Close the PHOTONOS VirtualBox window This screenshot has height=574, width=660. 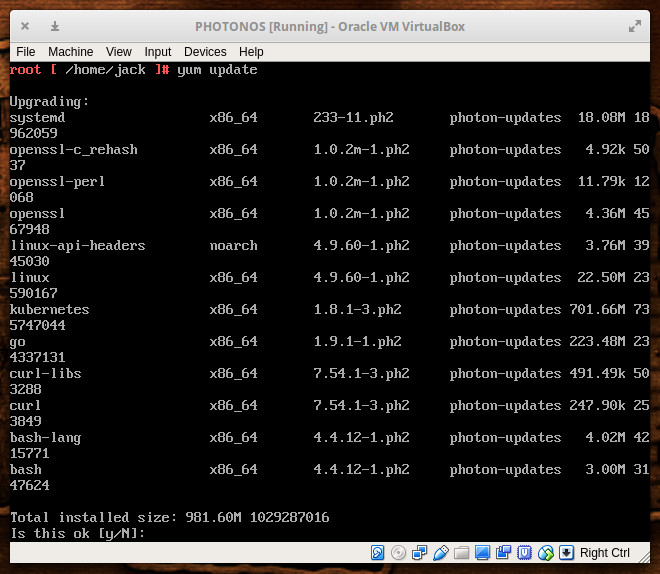tap(25, 26)
